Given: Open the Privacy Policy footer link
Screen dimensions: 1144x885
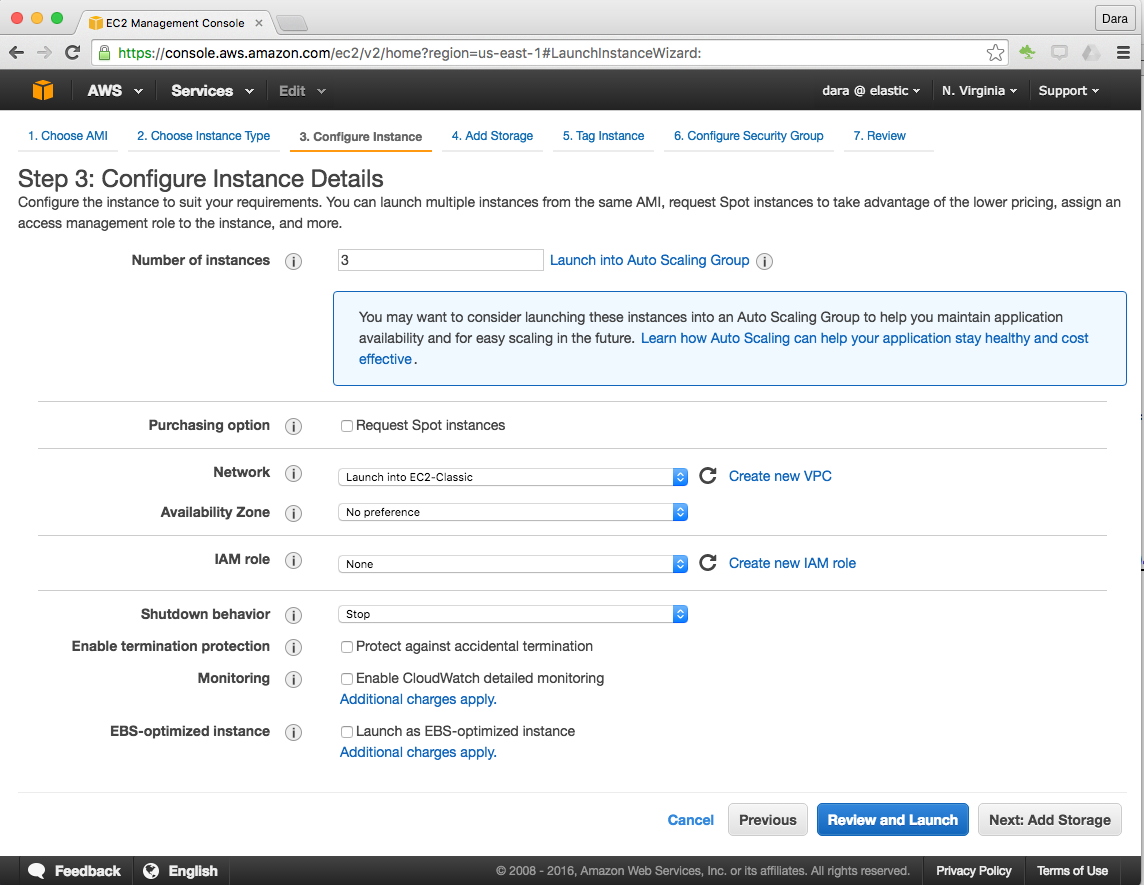Looking at the screenshot, I should tap(973, 870).
